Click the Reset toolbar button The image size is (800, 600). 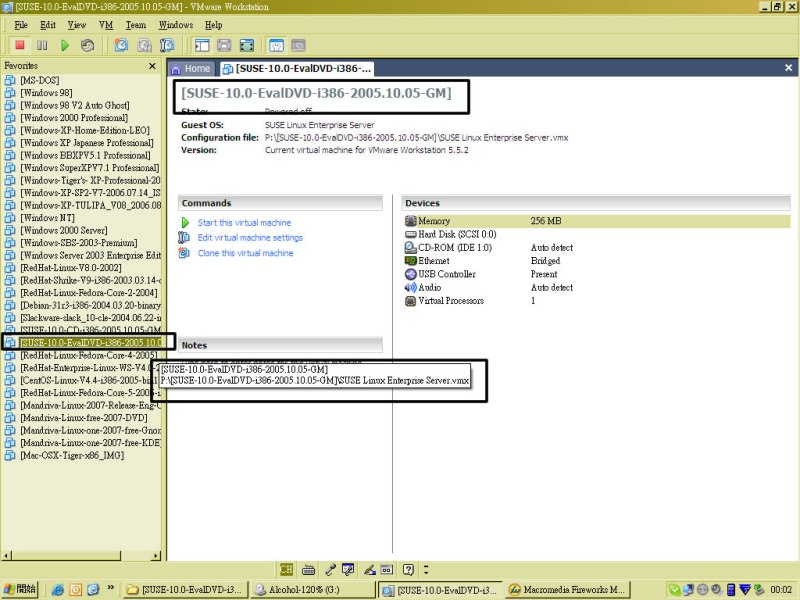[x=87, y=45]
